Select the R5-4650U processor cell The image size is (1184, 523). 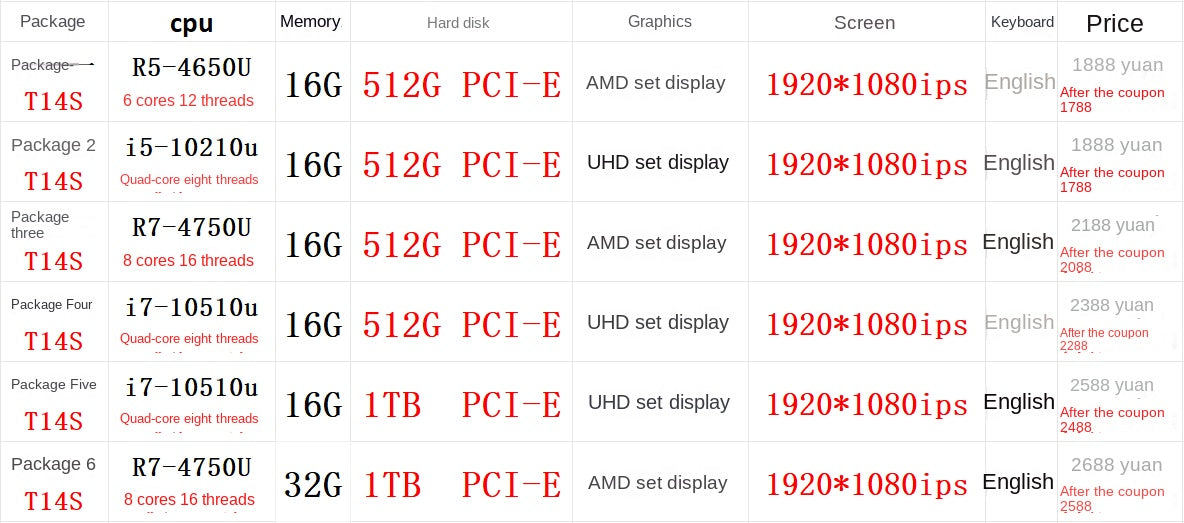point(191,68)
